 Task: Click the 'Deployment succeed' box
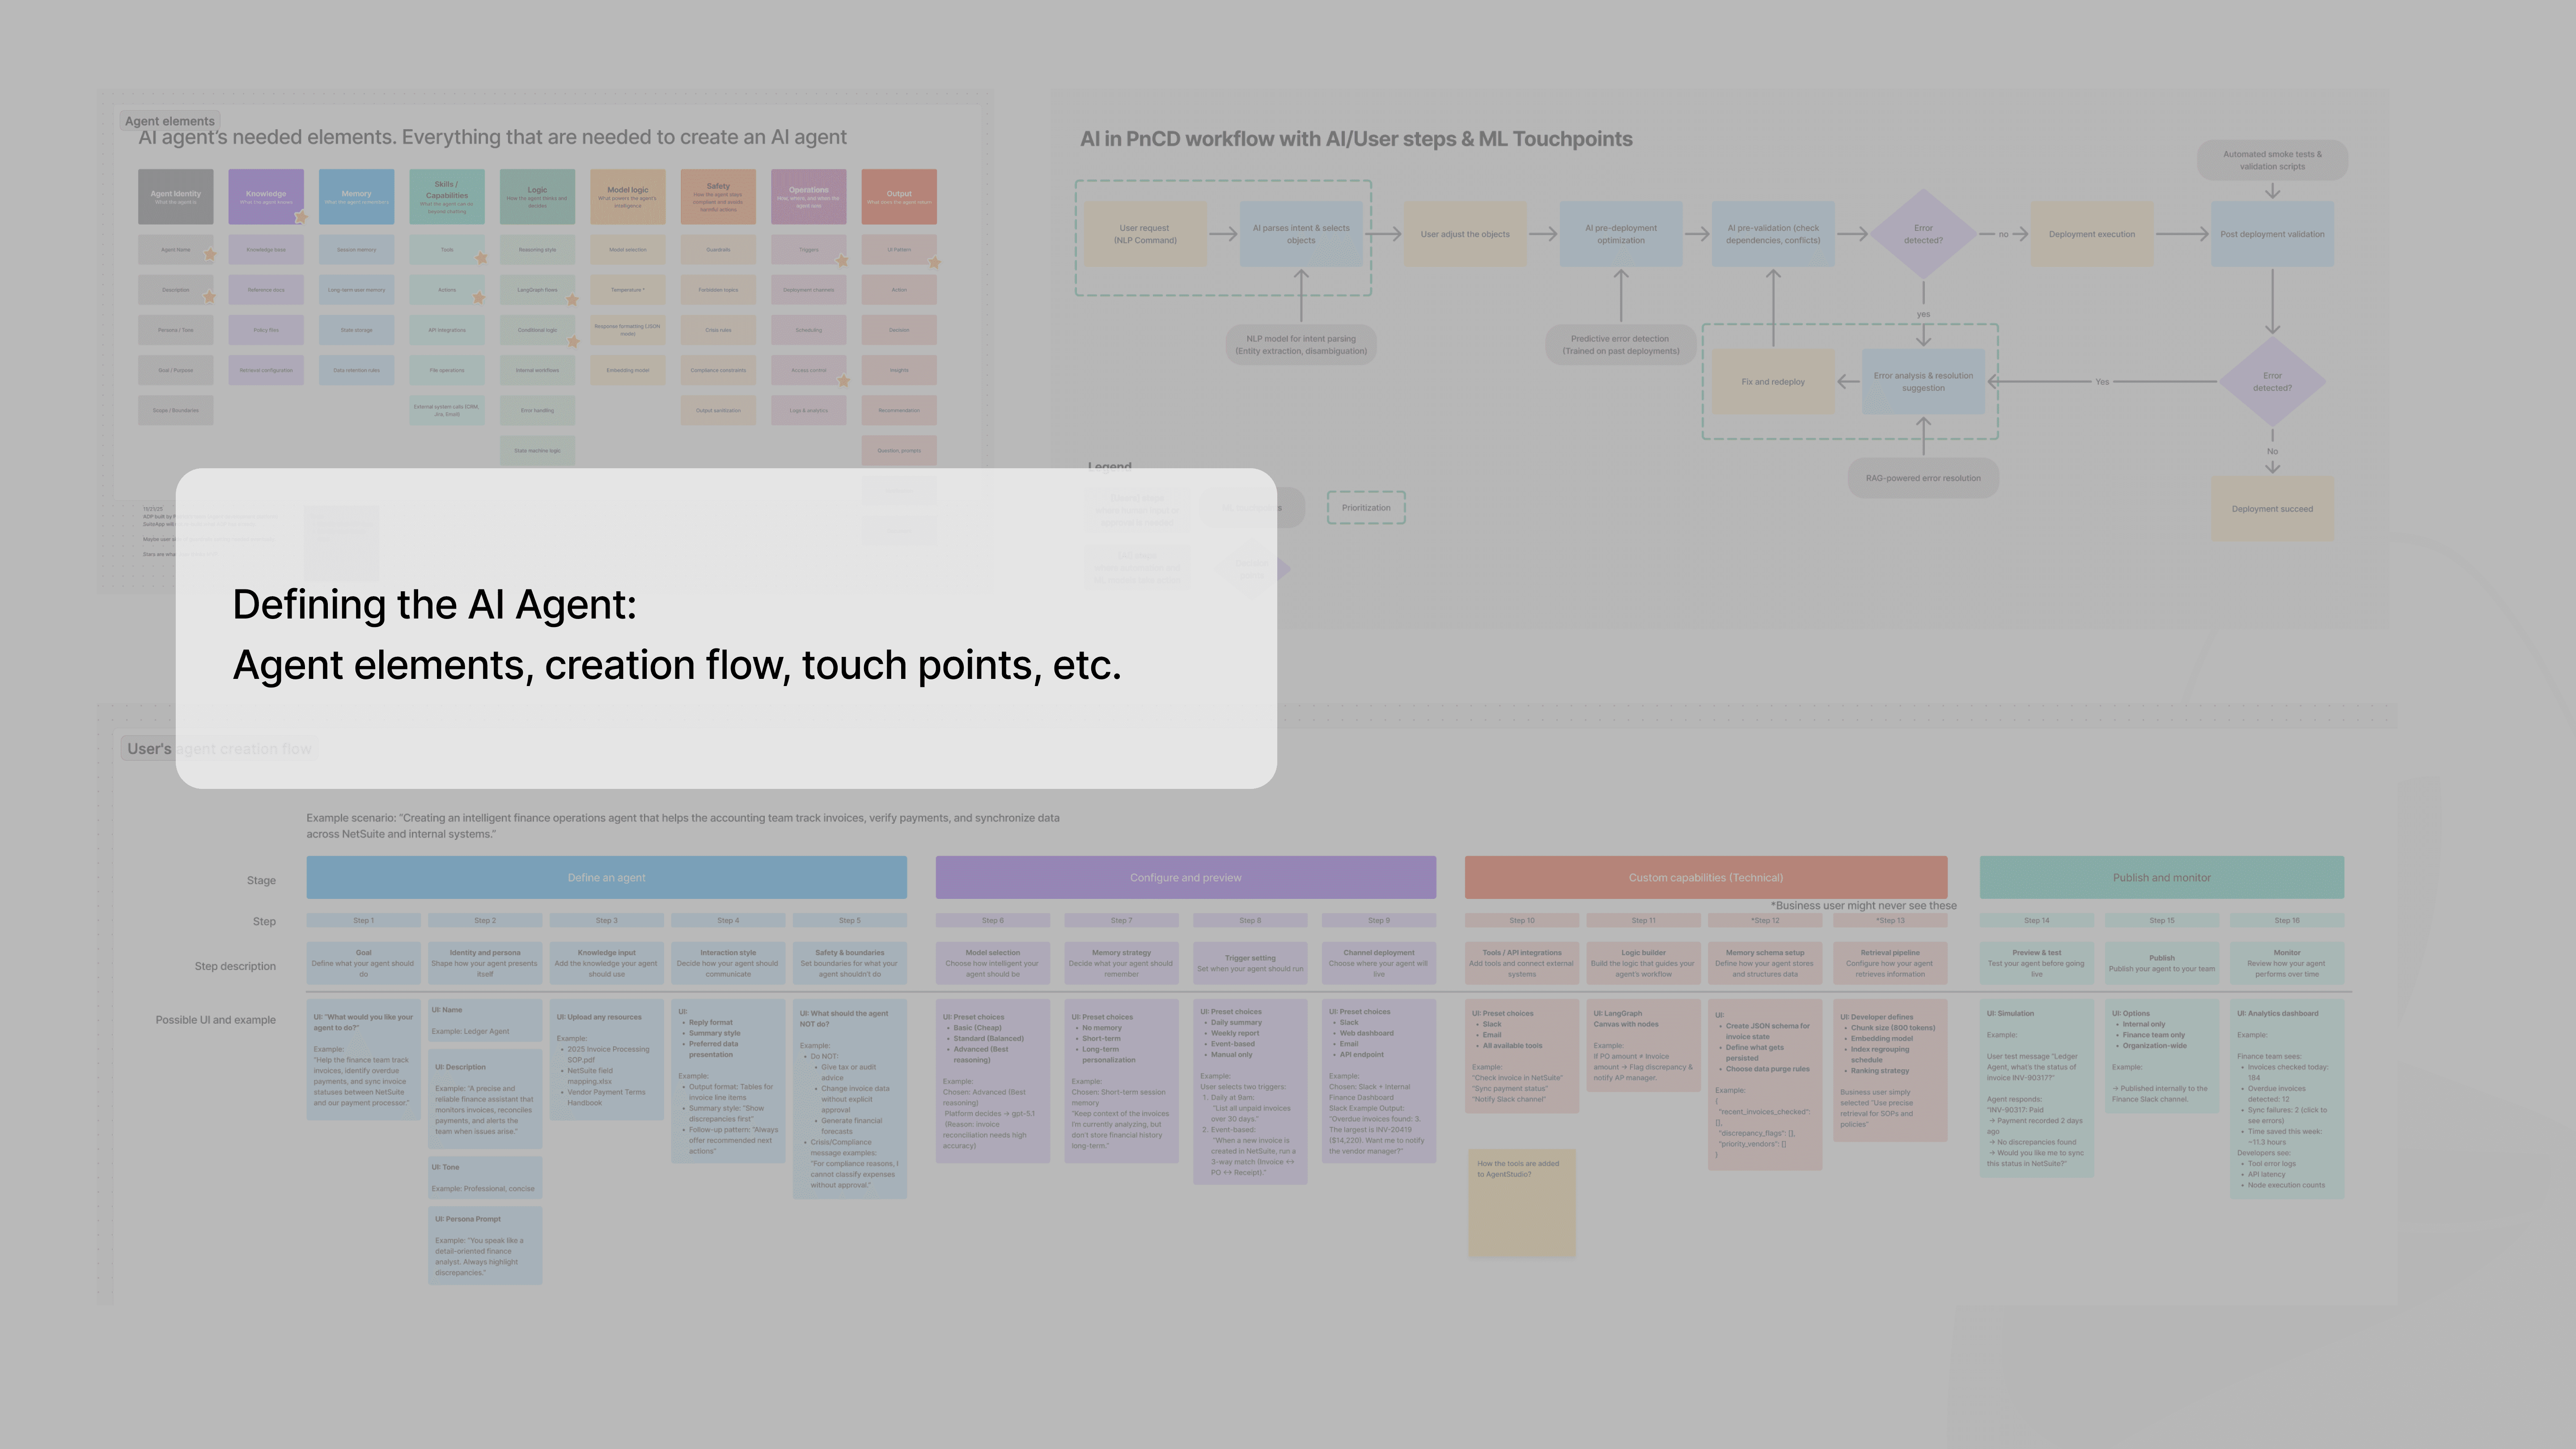(2271, 508)
